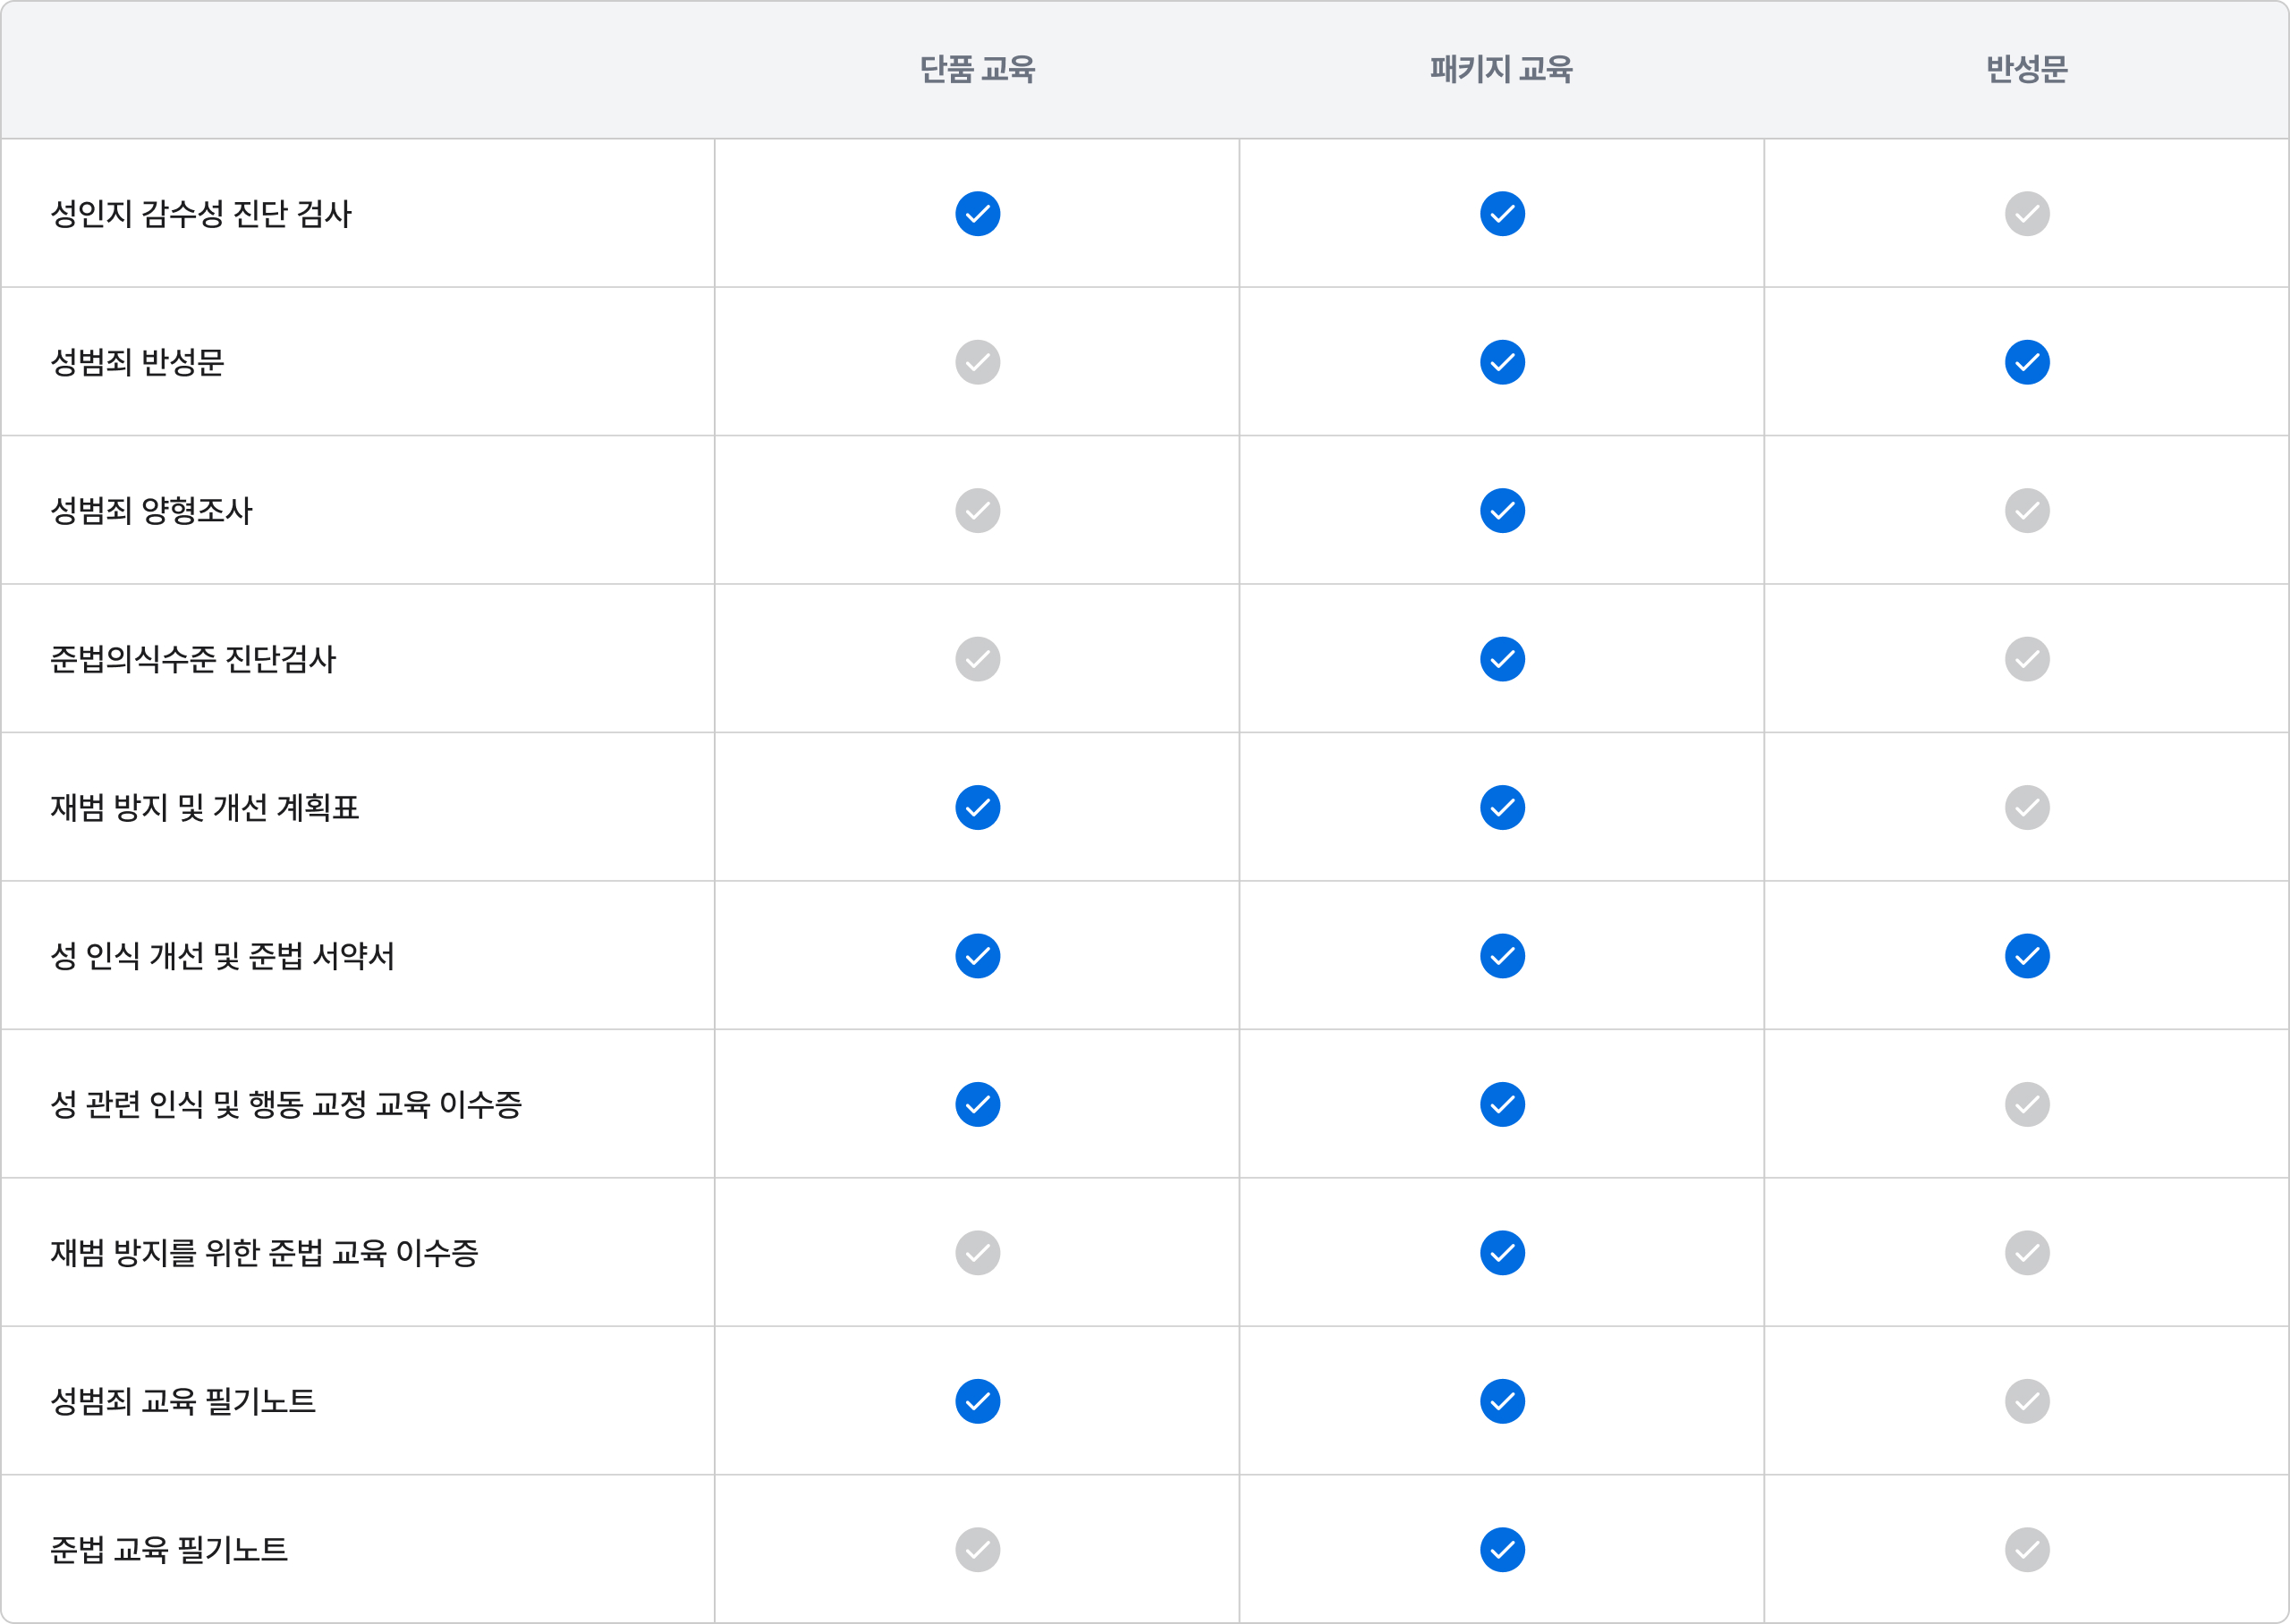
Task: Click the 성범죄 양형조사 row label
Action: click(x=151, y=510)
